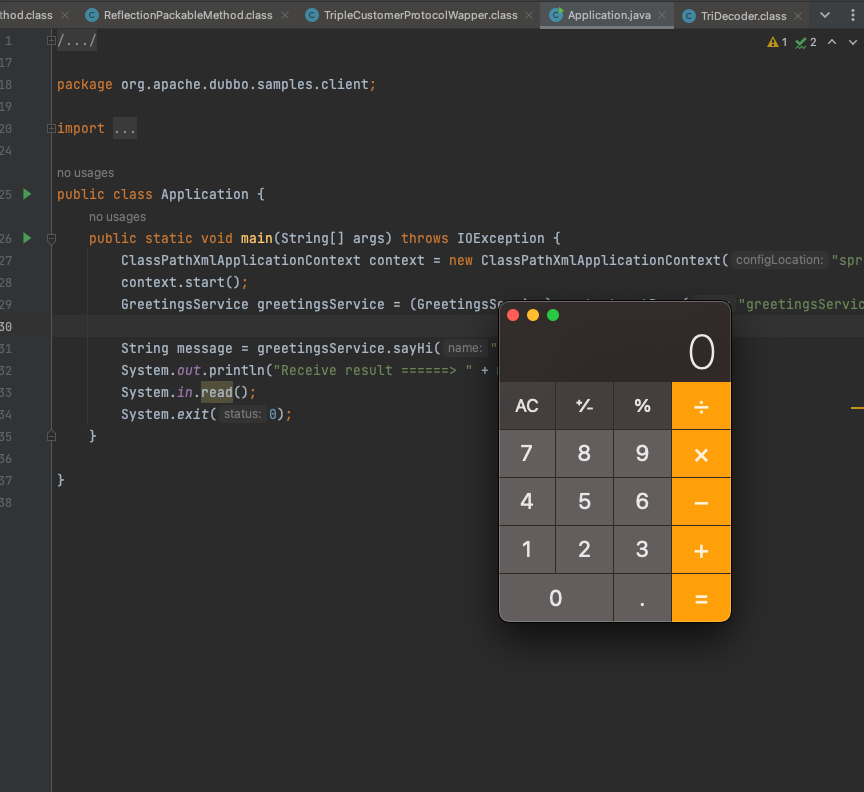Open editor tab options three-dot menu

coord(851,16)
